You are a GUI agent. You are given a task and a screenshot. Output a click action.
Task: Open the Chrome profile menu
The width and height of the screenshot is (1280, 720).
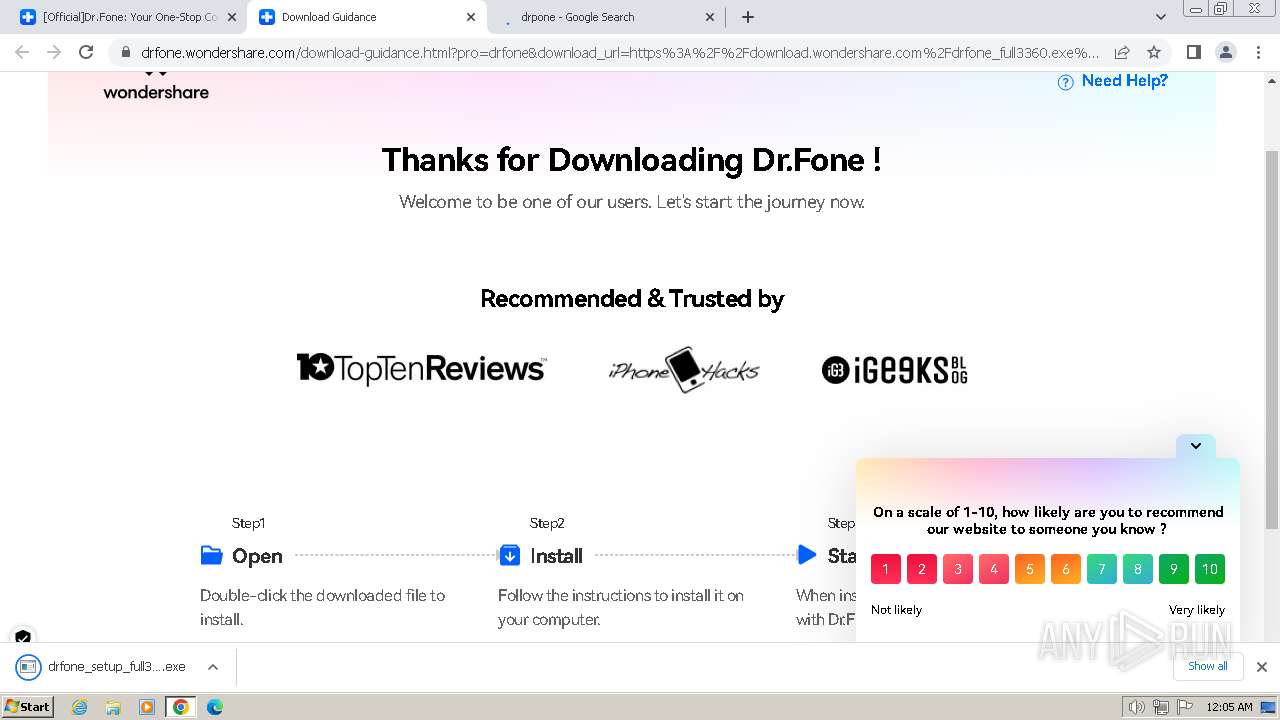pyautogui.click(x=1225, y=52)
